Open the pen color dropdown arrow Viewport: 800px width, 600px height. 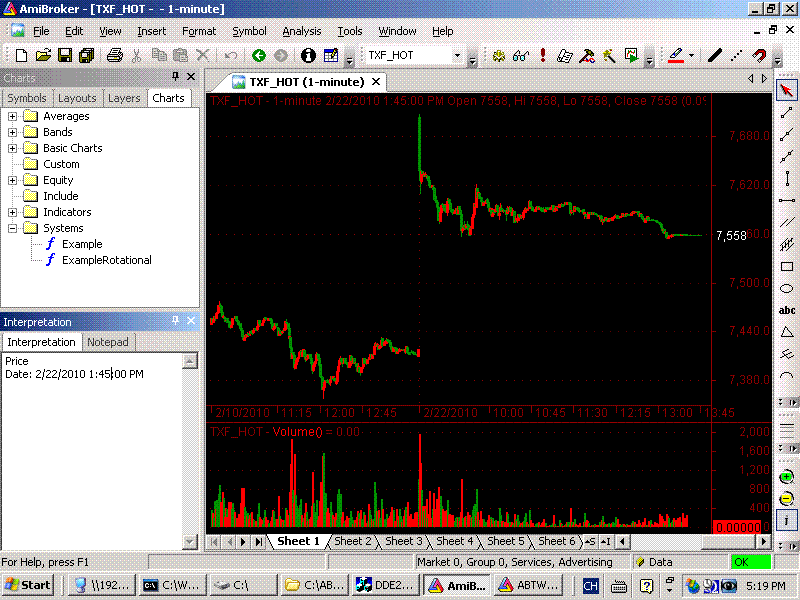[x=691, y=55]
